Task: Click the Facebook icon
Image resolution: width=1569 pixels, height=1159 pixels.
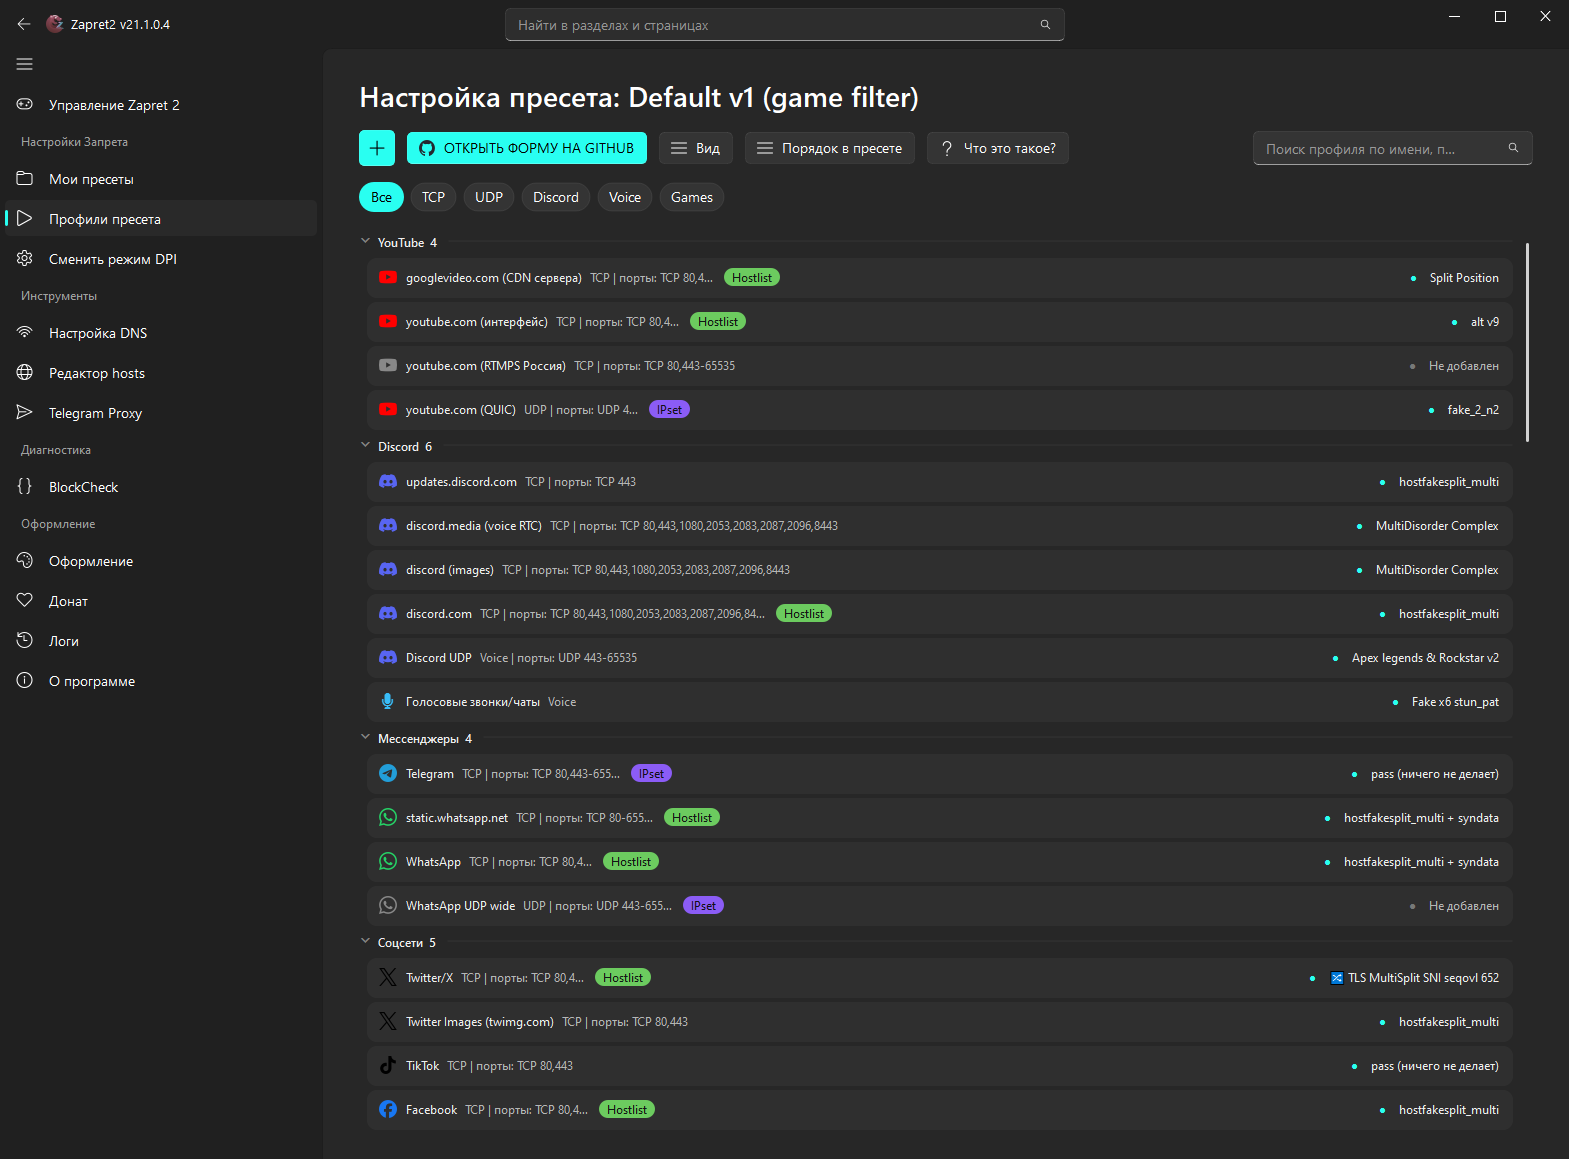Action: click(388, 1110)
